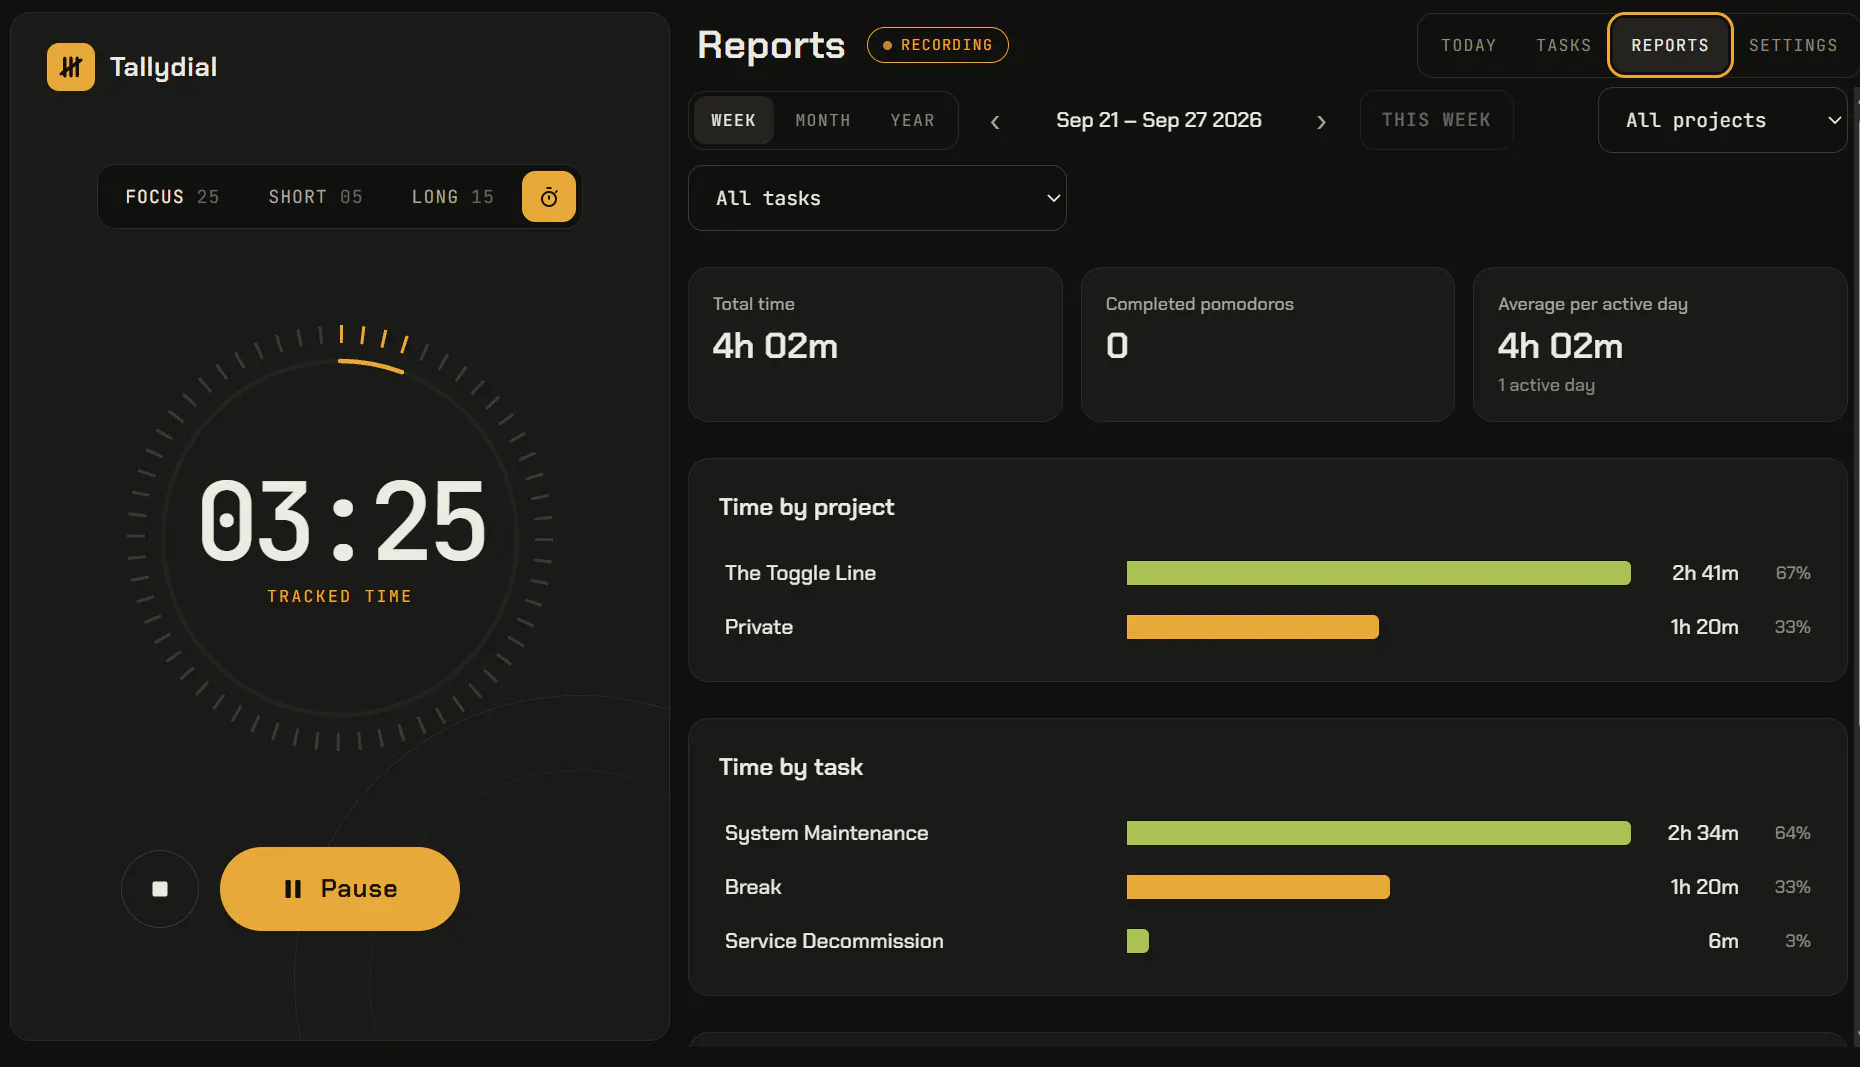Switch report range to Week

click(x=733, y=120)
